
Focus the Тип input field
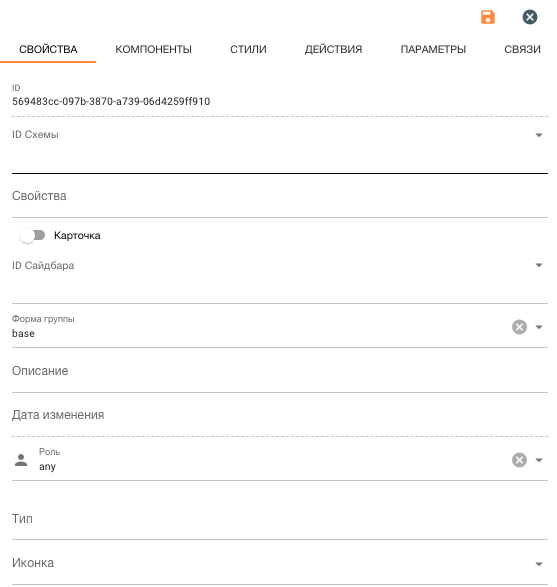[x=280, y=519]
